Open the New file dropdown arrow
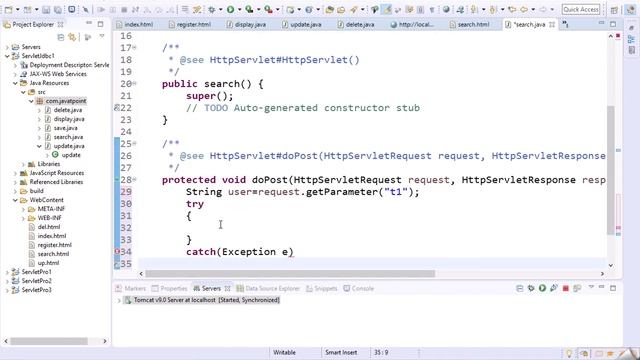This screenshot has height=360, width=640. [x=17, y=9]
